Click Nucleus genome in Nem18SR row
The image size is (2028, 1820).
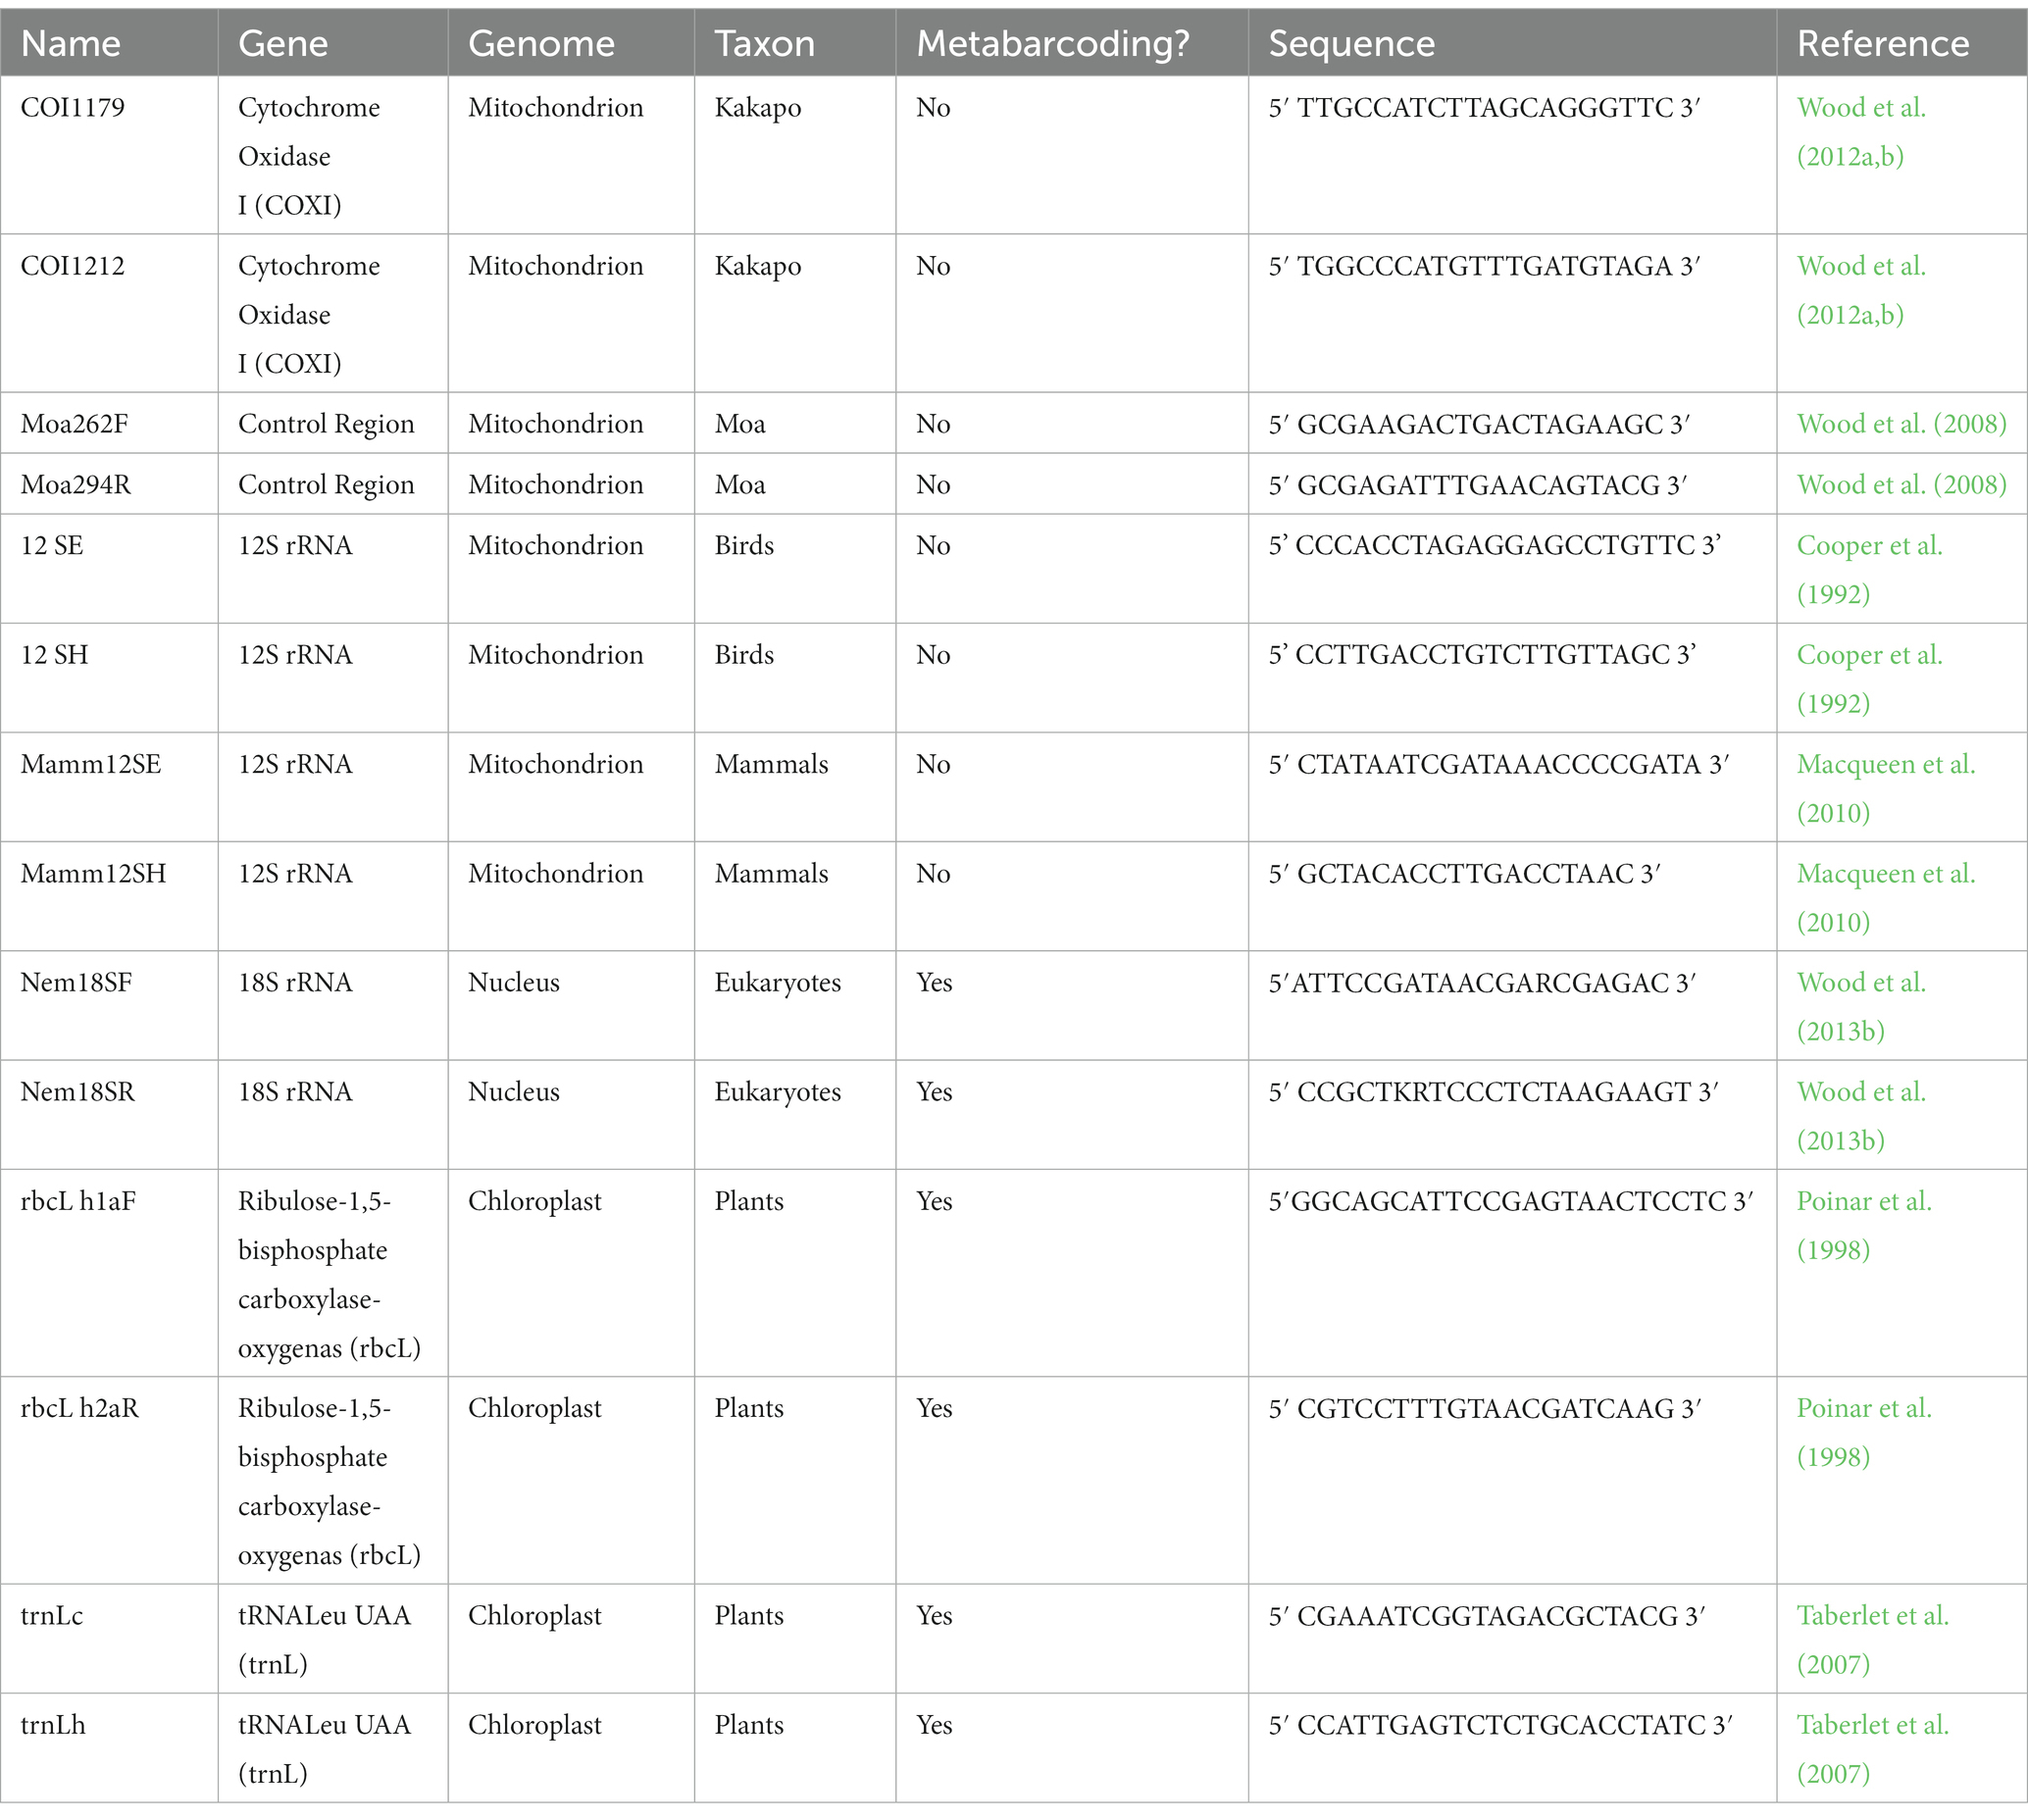[514, 1091]
